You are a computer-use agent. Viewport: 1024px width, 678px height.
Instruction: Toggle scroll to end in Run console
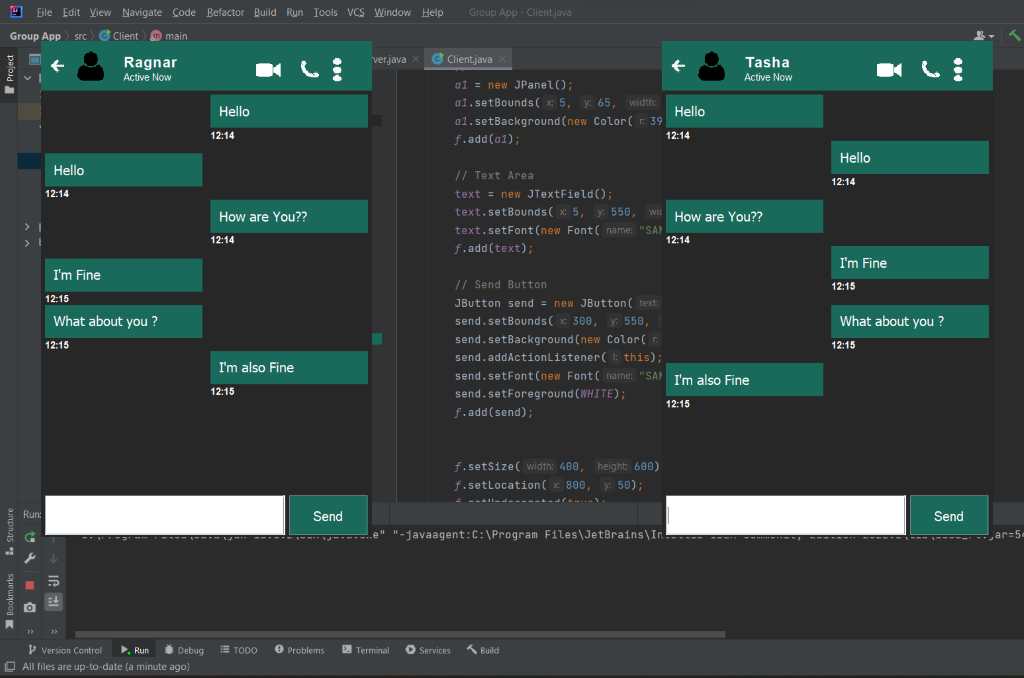click(x=54, y=602)
